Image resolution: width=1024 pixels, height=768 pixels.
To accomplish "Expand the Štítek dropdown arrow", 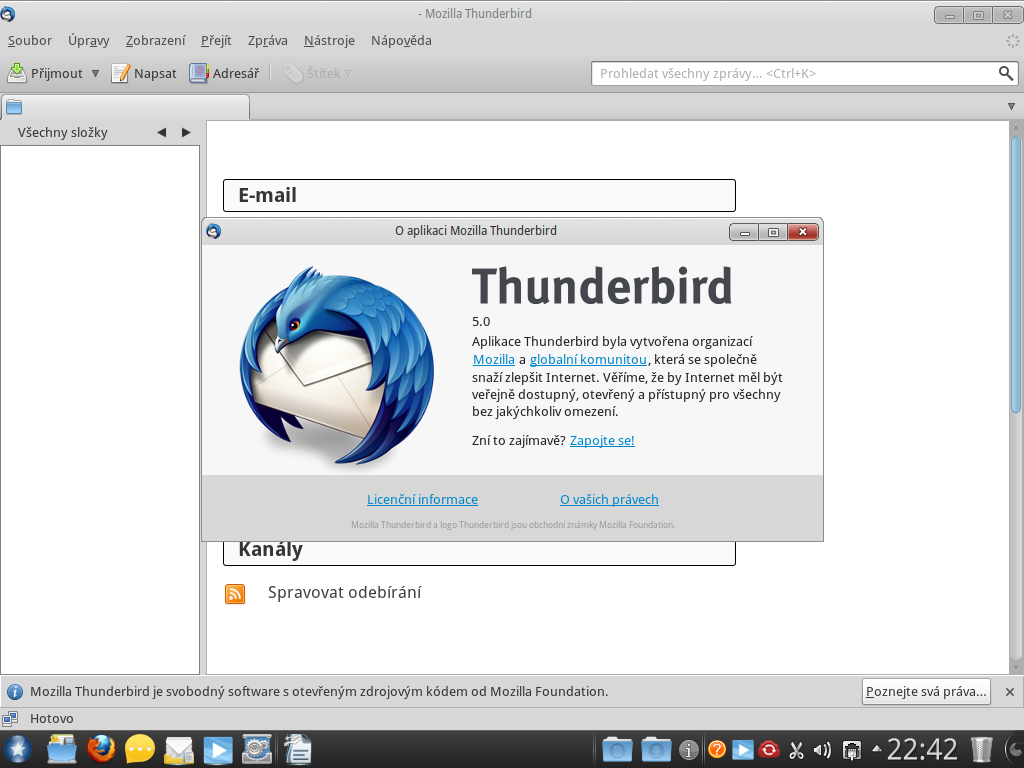I will tap(349, 73).
